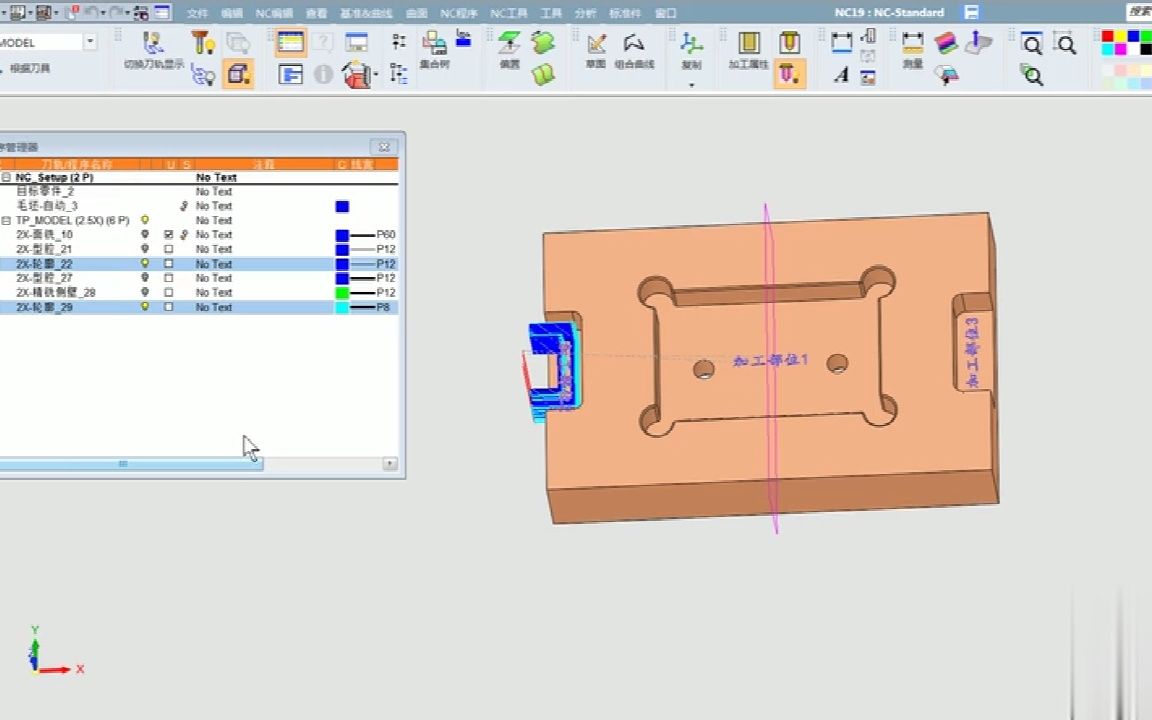Check the box for 2X-型腔_21
Image resolution: width=1152 pixels, height=720 pixels.
click(169, 249)
